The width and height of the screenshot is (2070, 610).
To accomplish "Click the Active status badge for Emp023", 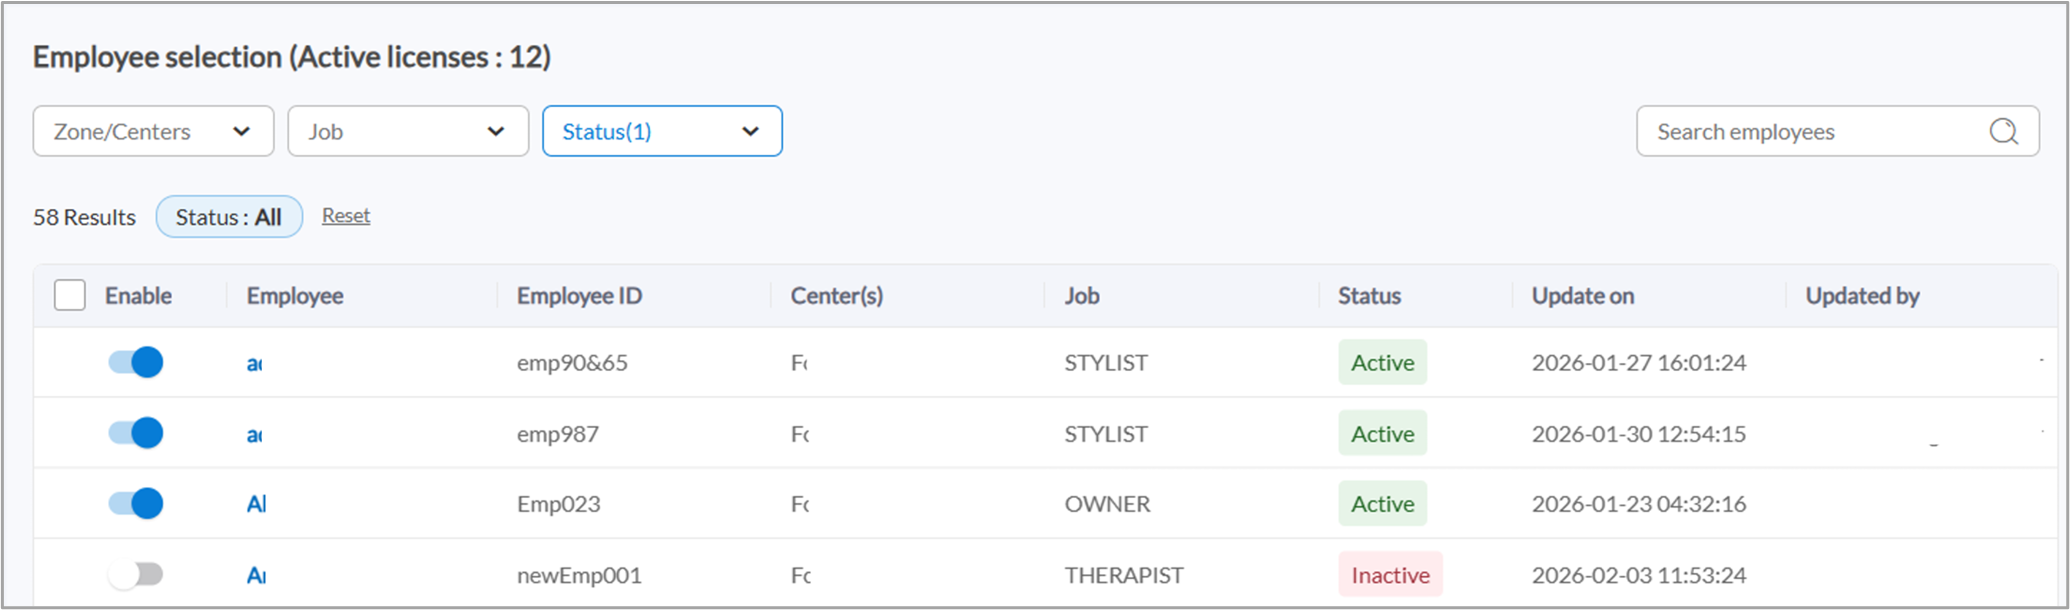I will pyautogui.click(x=1382, y=503).
